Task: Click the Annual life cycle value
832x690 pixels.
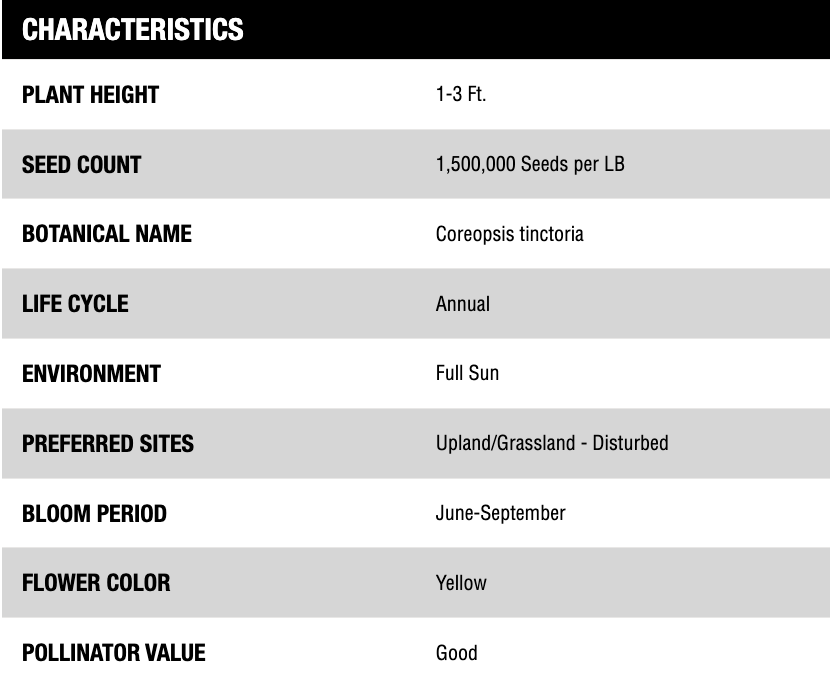Action: [x=463, y=304]
